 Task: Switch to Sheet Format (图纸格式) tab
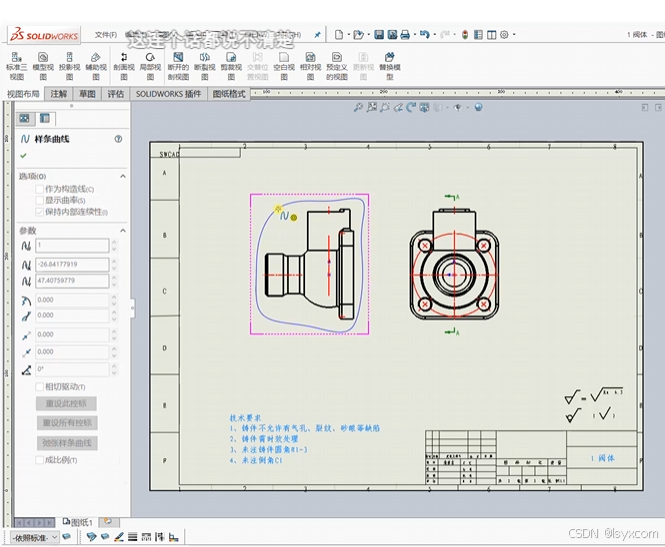(x=229, y=94)
